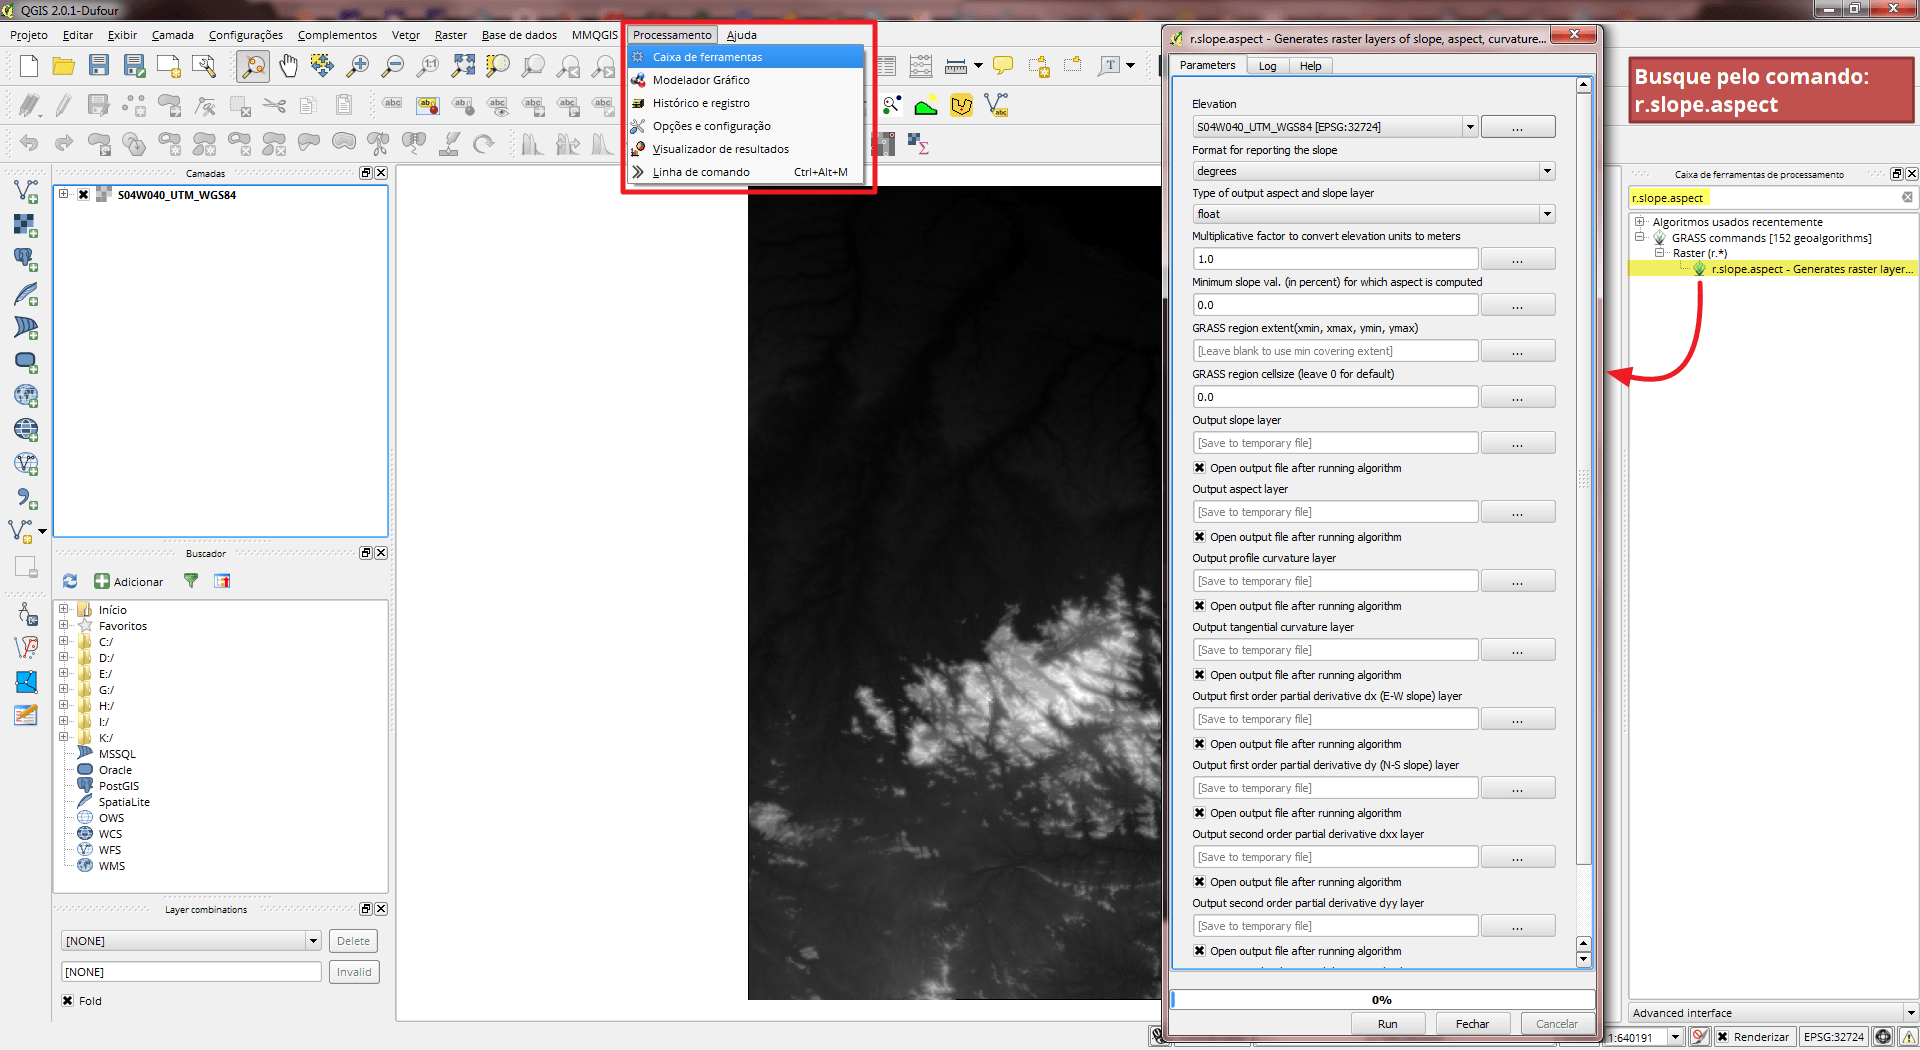Open the Raster Calculator icon in toolbar
This screenshot has height=1050, width=1920.
pos(920,143)
